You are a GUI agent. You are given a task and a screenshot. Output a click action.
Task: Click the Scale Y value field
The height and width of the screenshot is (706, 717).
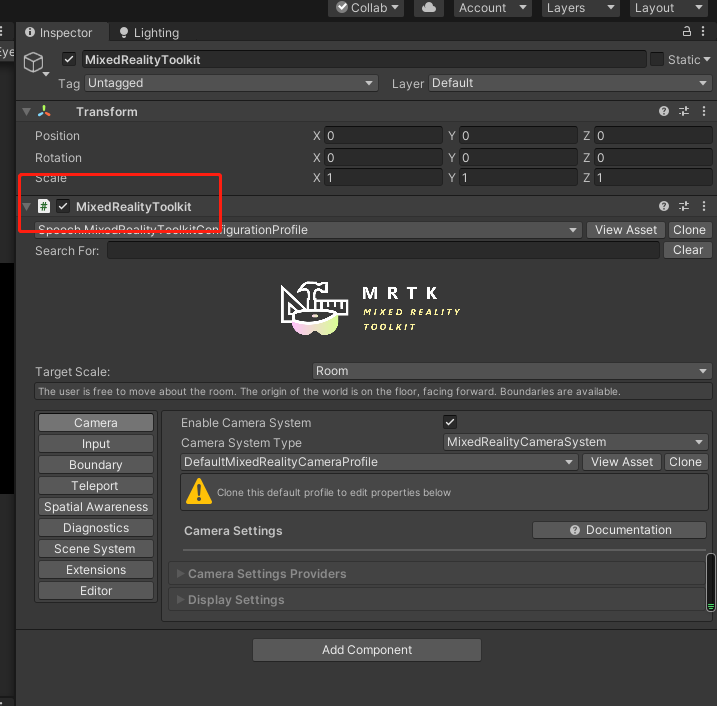tap(518, 177)
